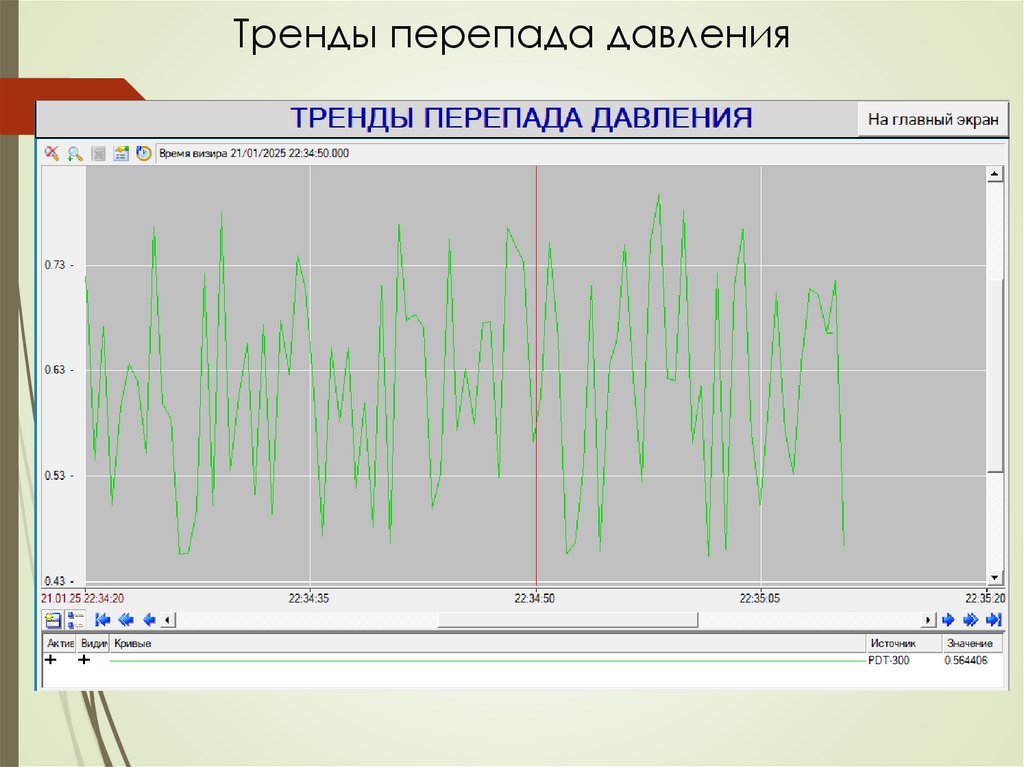This screenshot has height=767, width=1024.
Task: Click the crossed-out magnifier reset zoom icon
Action: (x=52, y=154)
